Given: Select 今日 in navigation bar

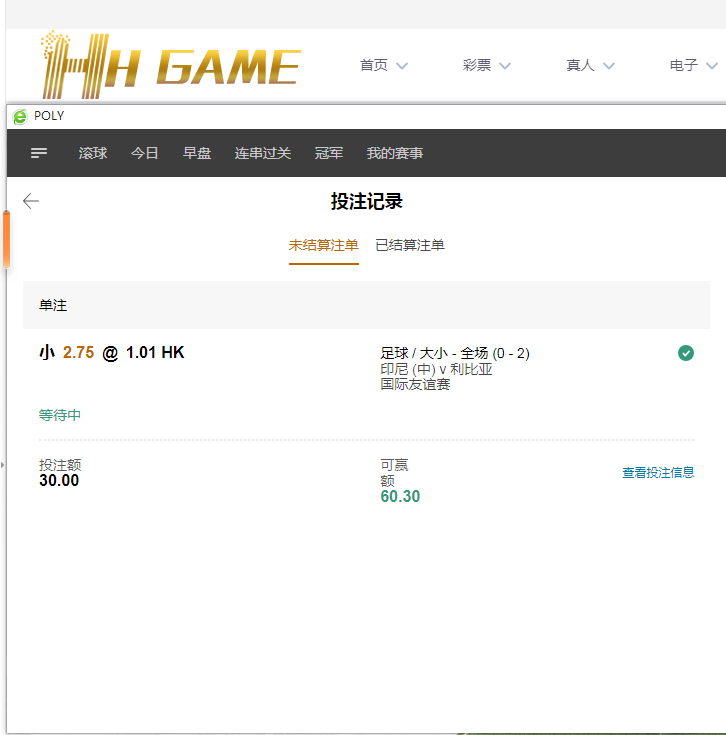Looking at the screenshot, I should pos(145,153).
